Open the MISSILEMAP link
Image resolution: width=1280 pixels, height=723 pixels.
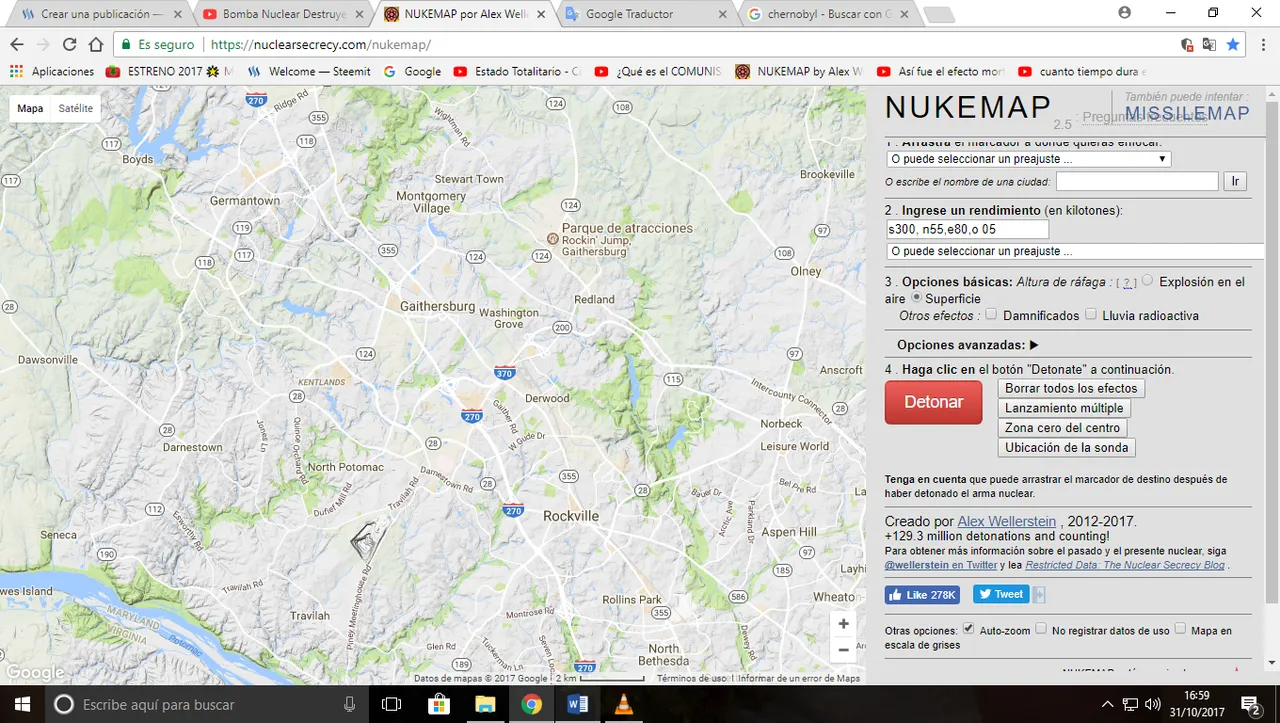[x=1187, y=113]
